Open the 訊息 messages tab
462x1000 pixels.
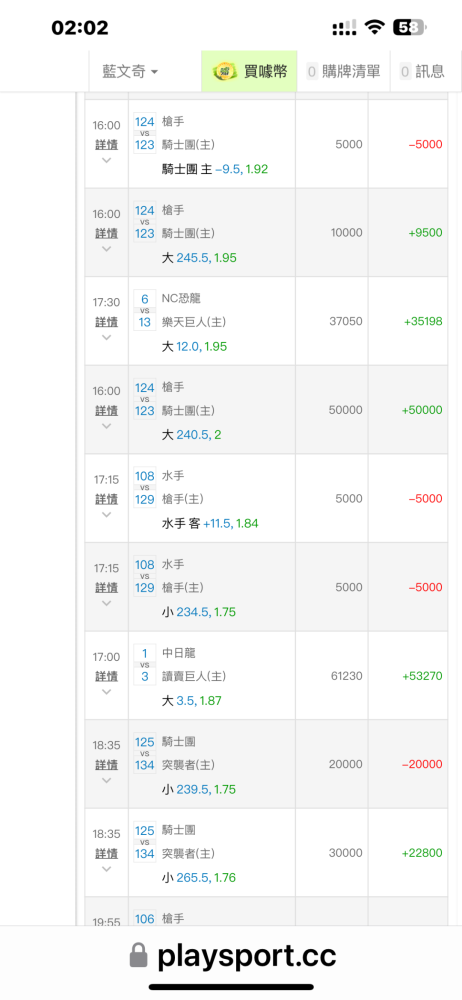coord(422,71)
